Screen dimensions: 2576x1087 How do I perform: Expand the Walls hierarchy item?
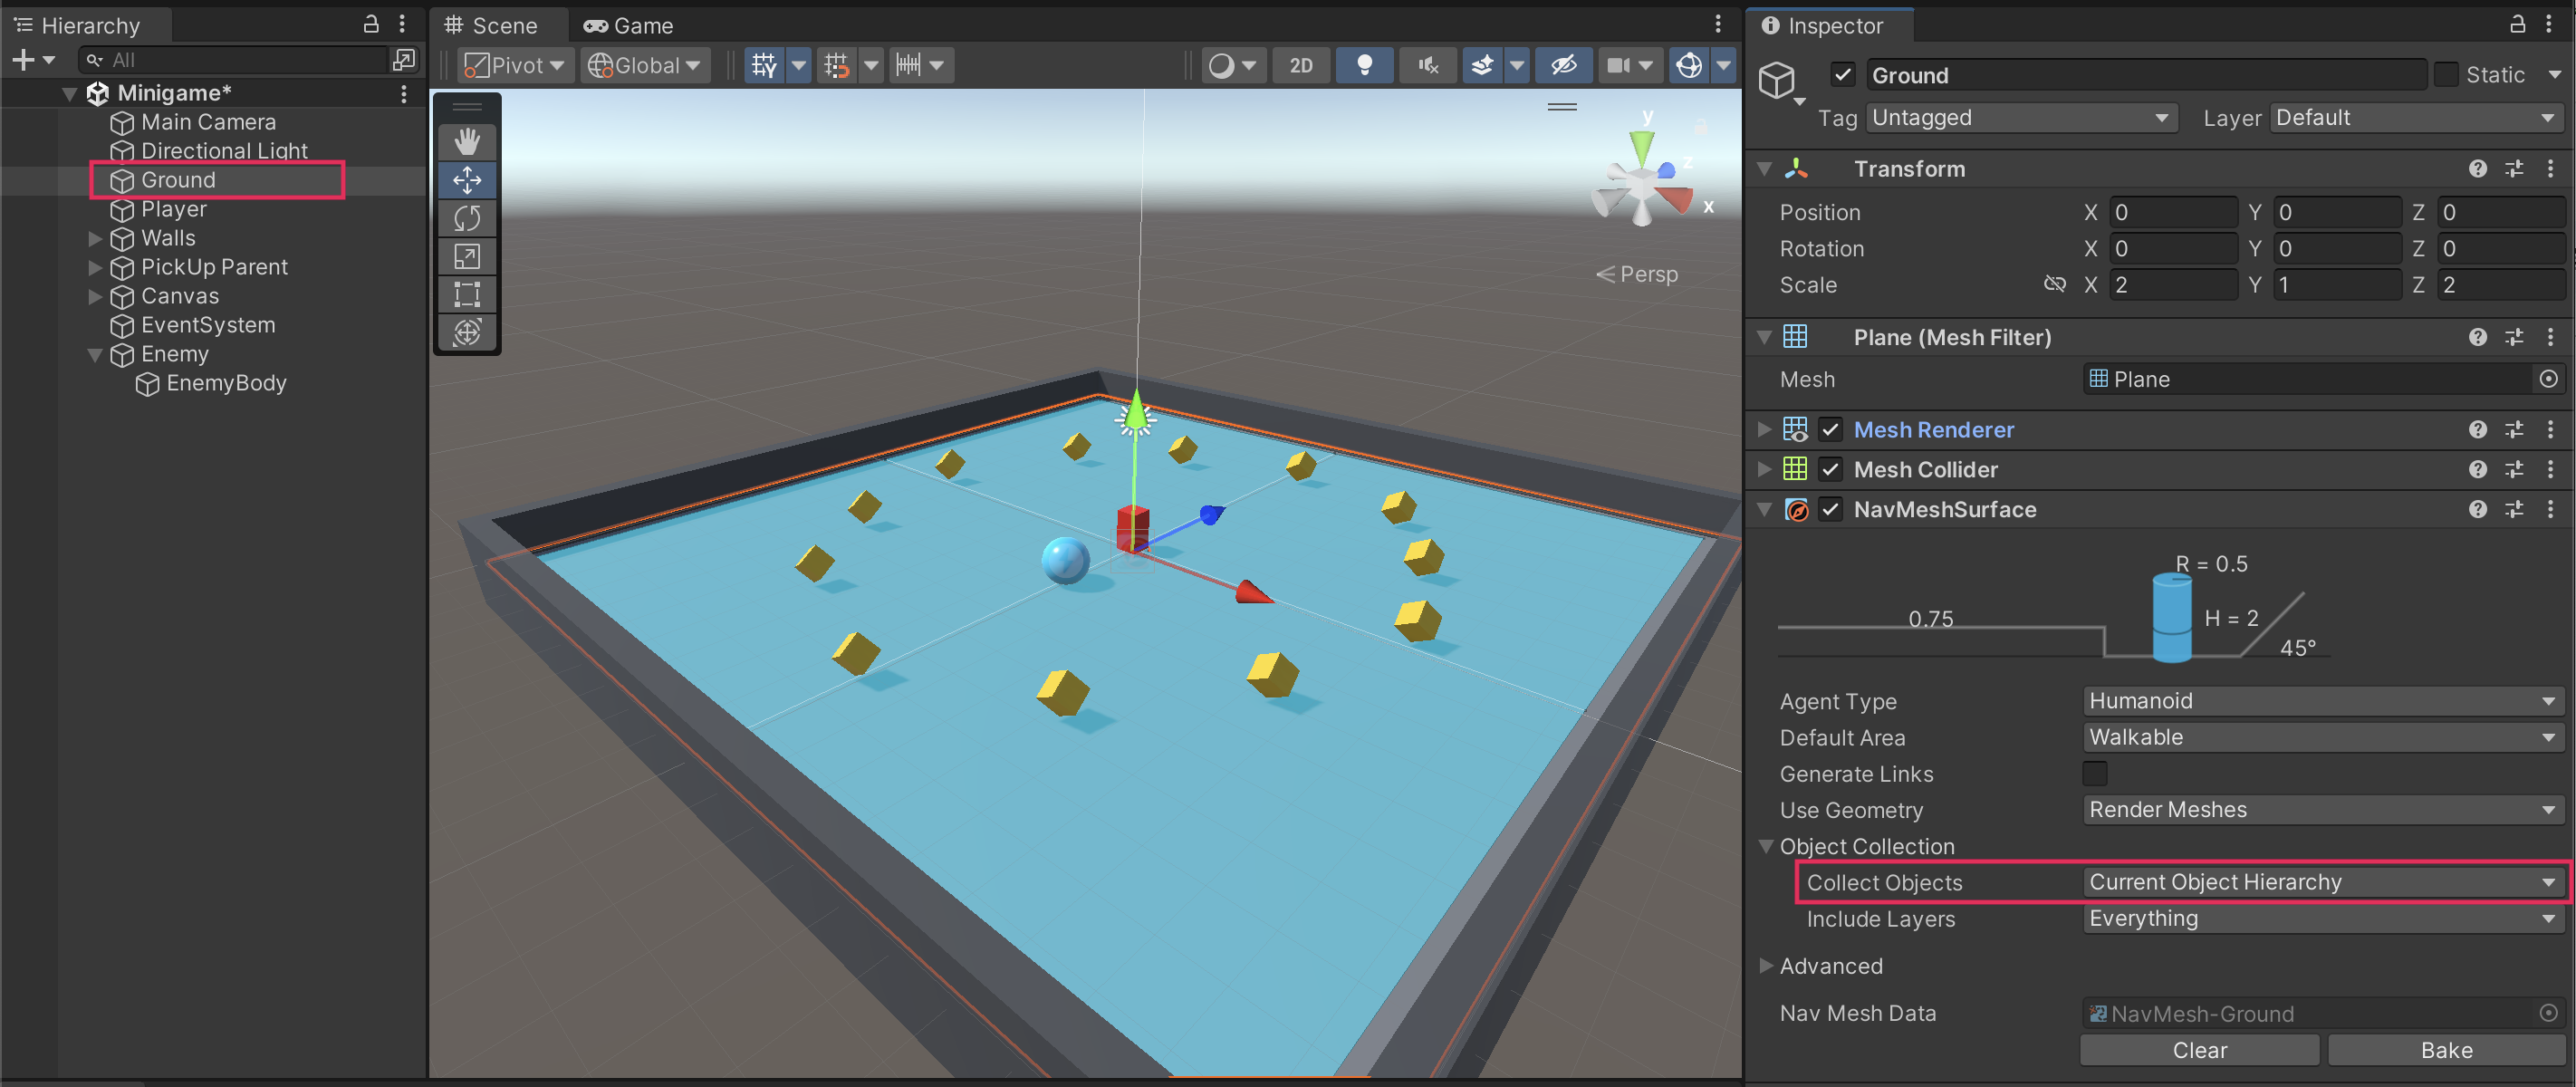tap(95, 238)
